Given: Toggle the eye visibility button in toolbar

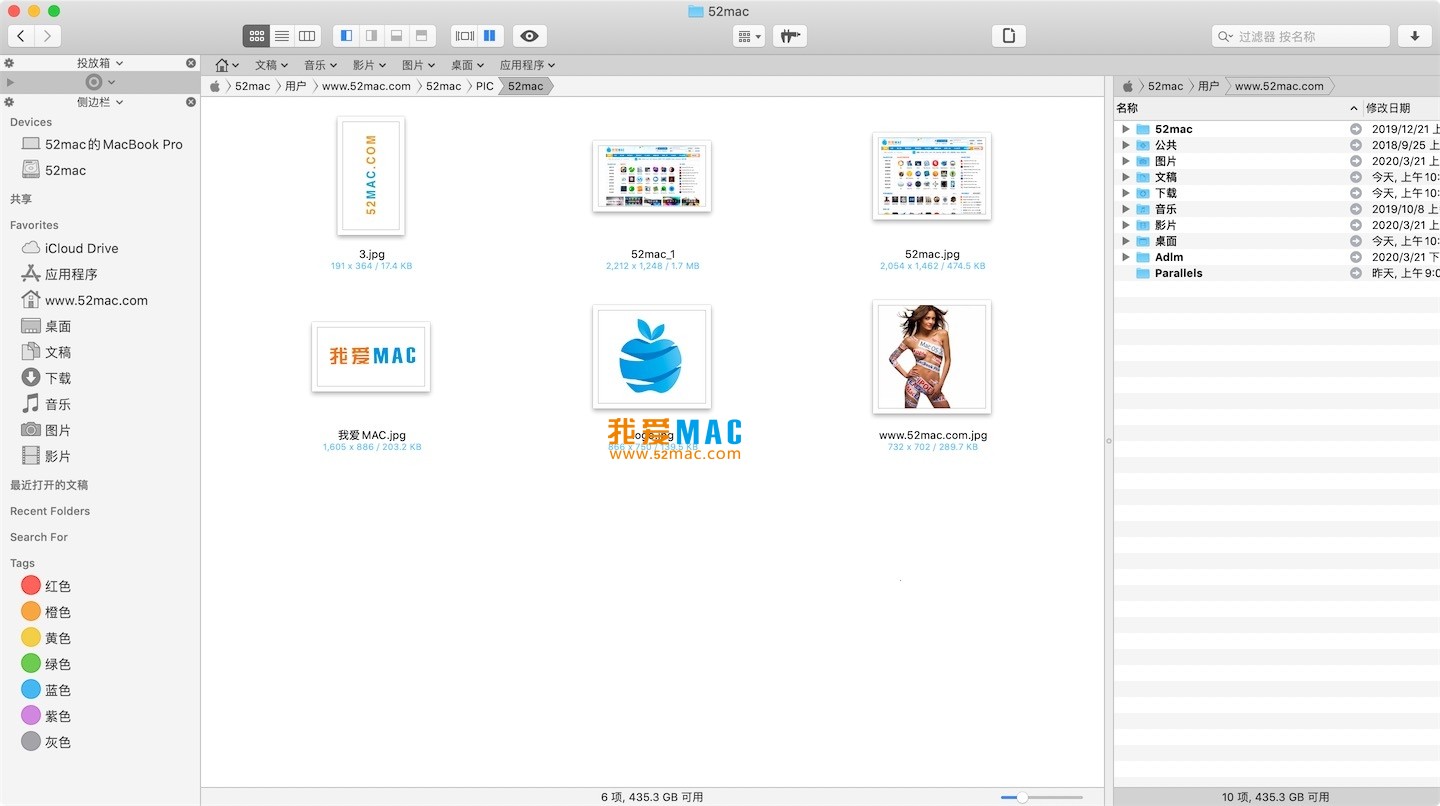Looking at the screenshot, I should 530,36.
